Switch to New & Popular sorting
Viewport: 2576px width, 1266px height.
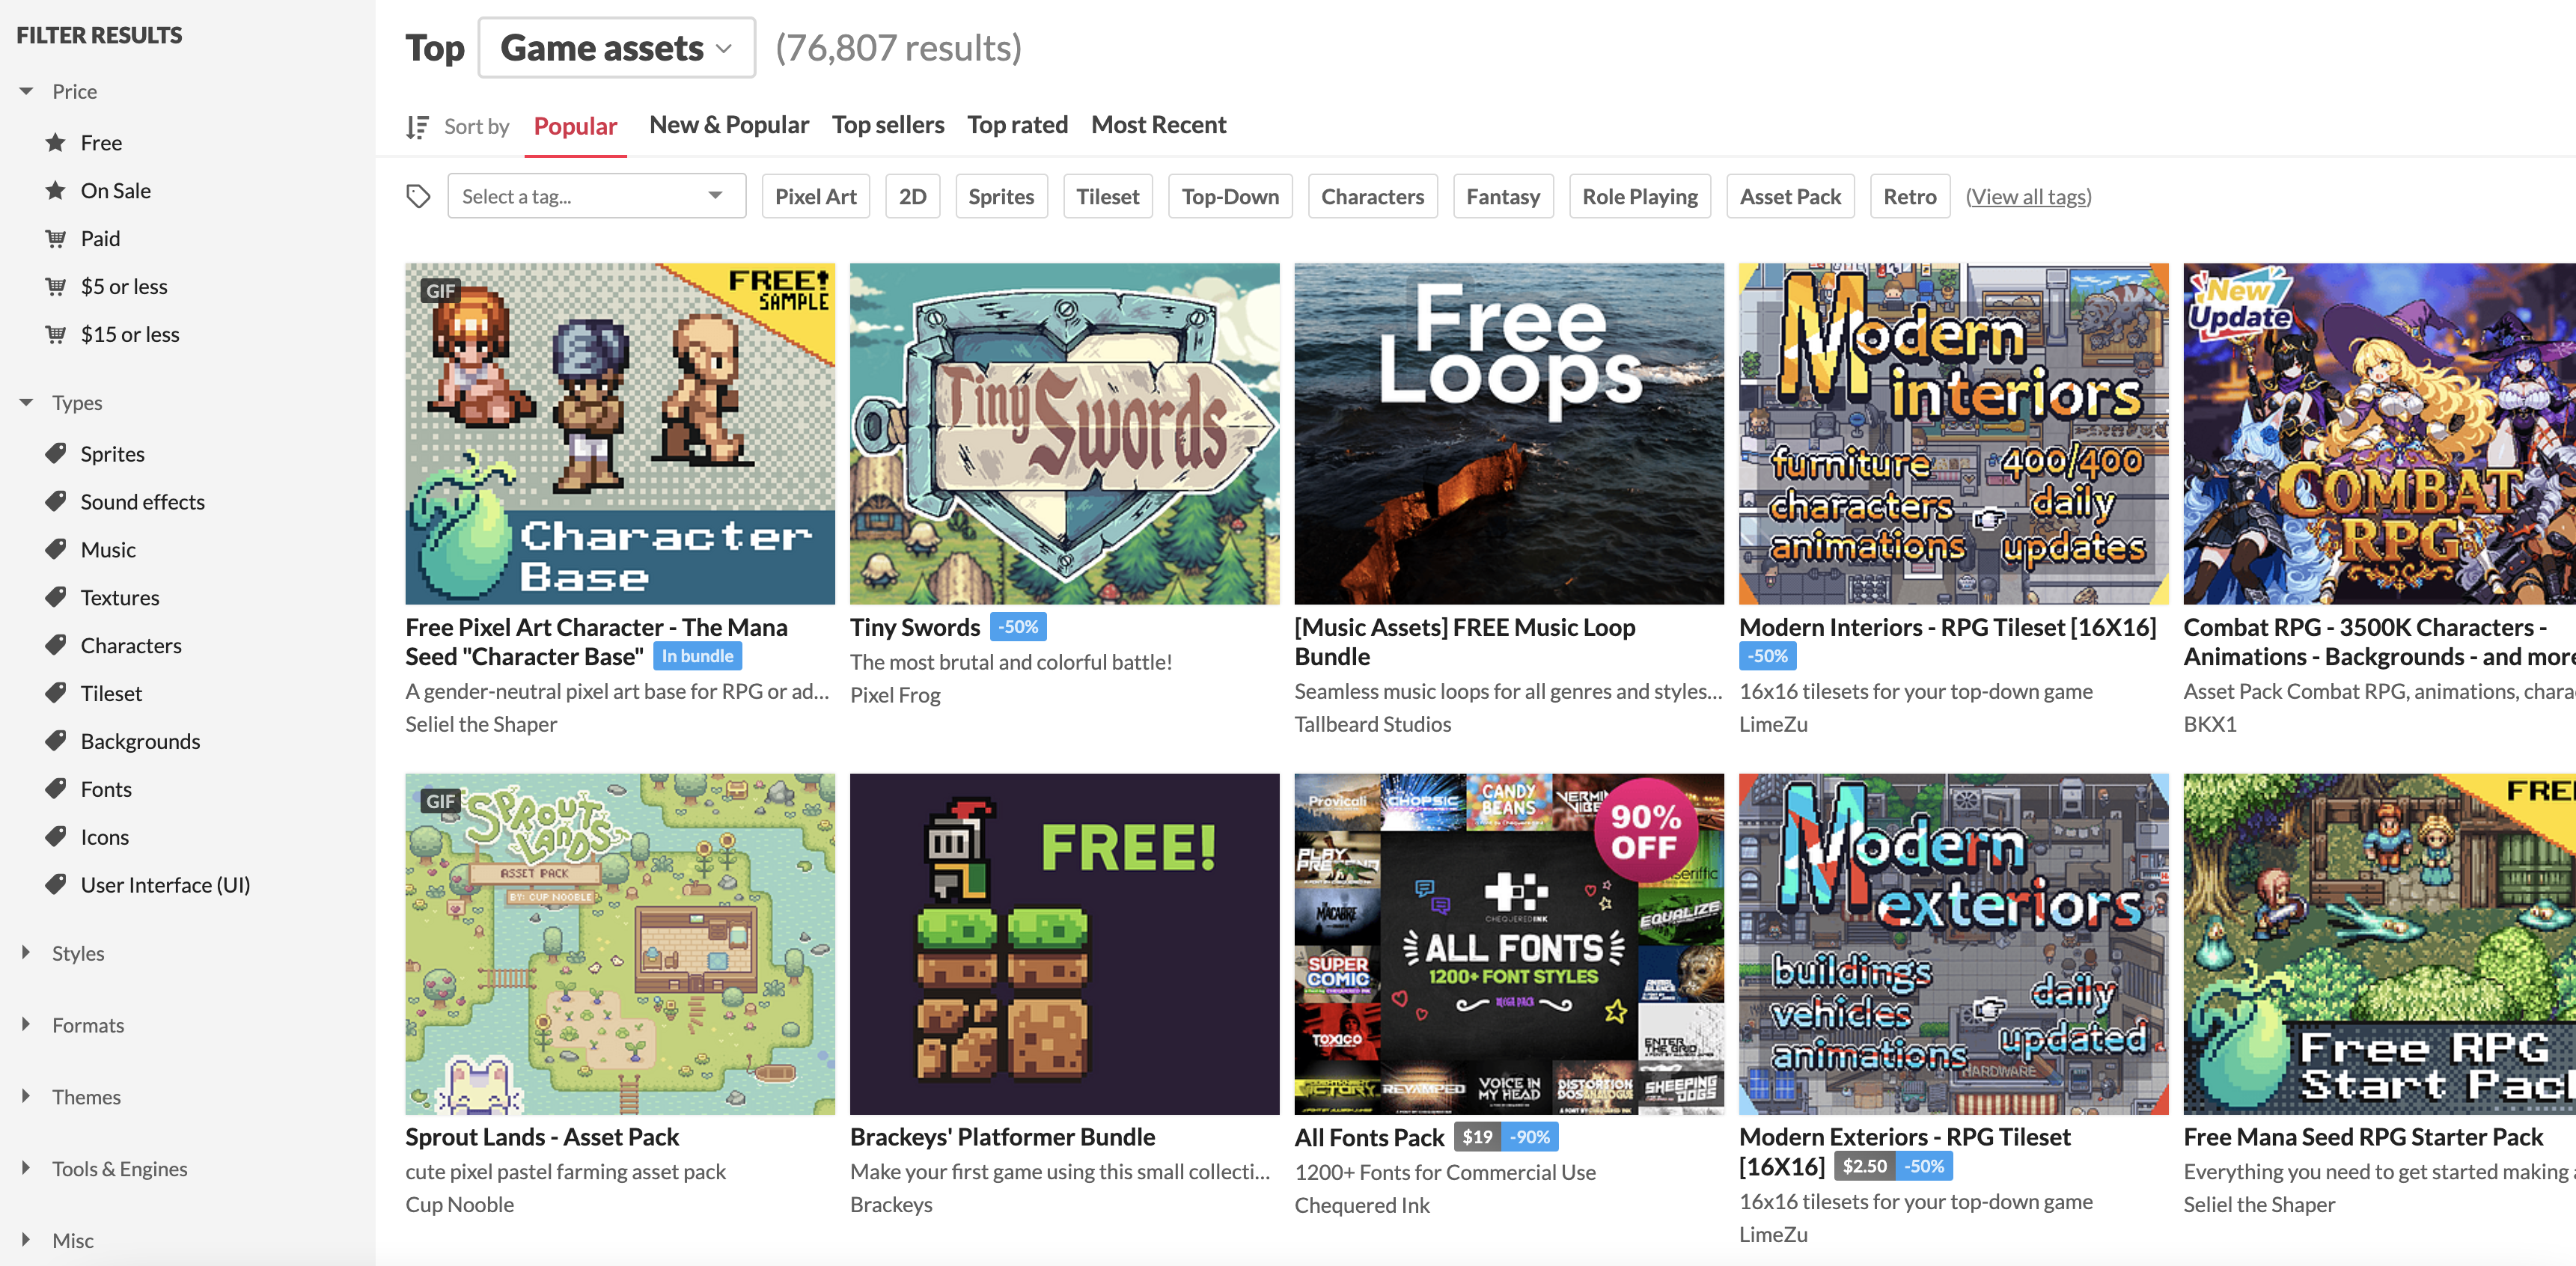click(x=729, y=125)
